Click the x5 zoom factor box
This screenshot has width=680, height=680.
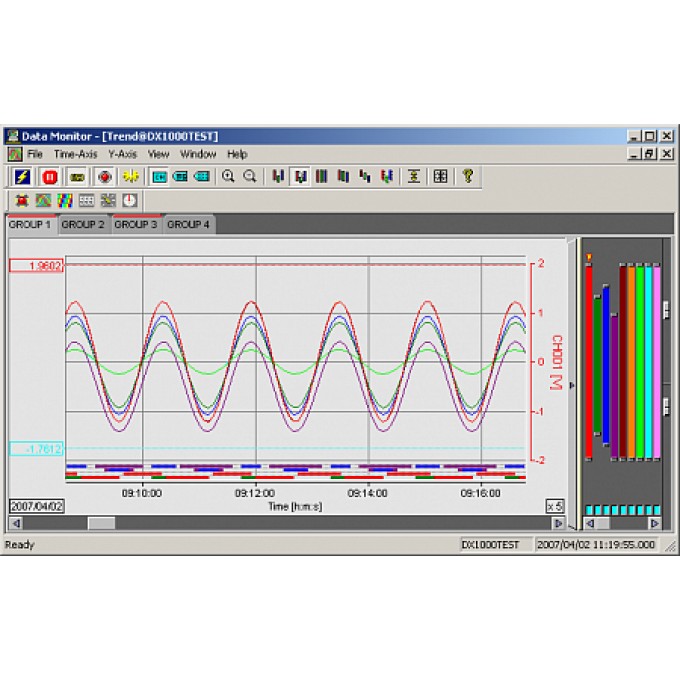555,506
